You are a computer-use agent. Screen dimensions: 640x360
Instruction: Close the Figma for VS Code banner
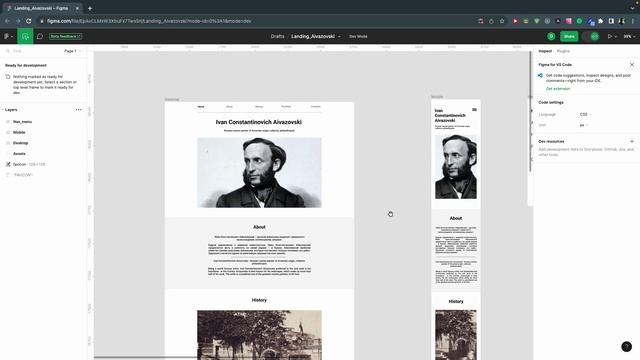(x=632, y=64)
